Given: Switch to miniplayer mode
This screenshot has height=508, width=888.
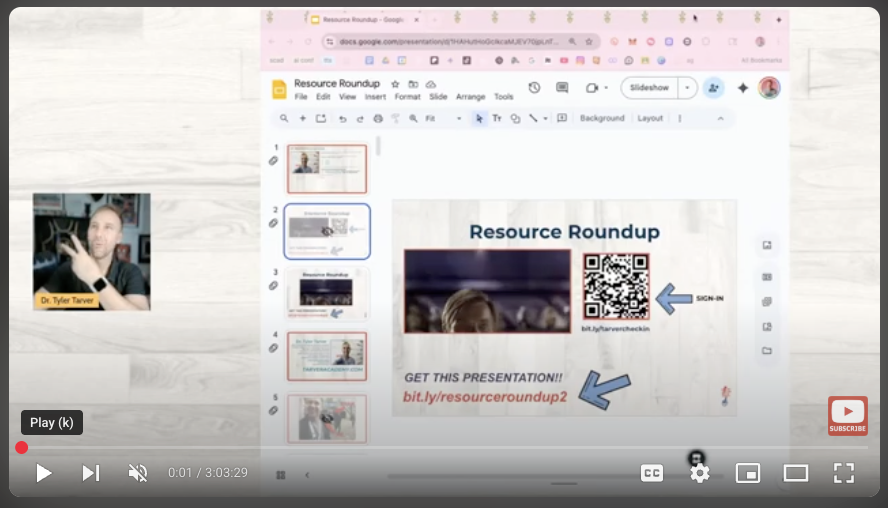Looking at the screenshot, I should point(748,473).
